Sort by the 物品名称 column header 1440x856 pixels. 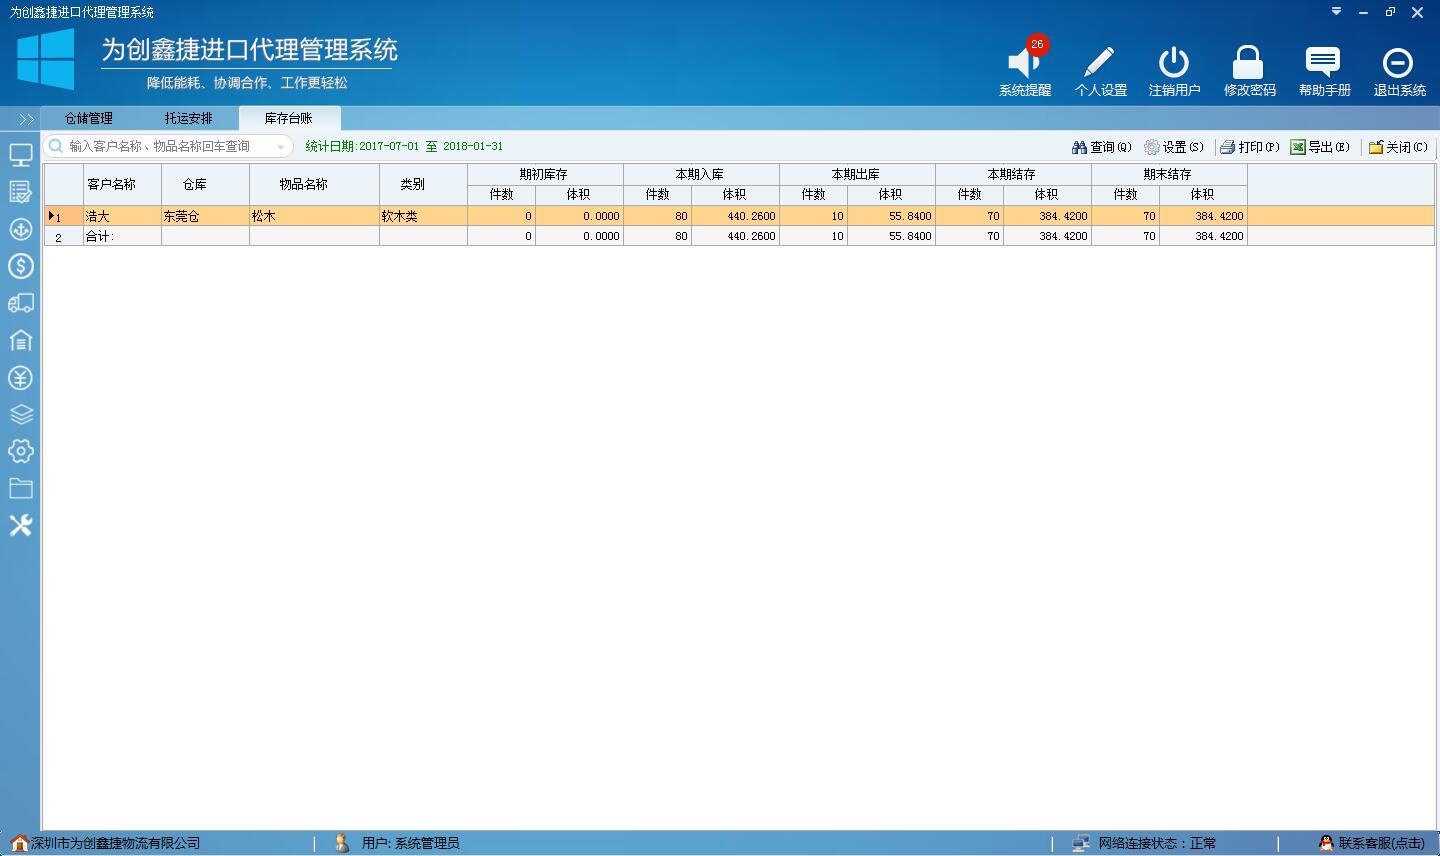click(314, 184)
